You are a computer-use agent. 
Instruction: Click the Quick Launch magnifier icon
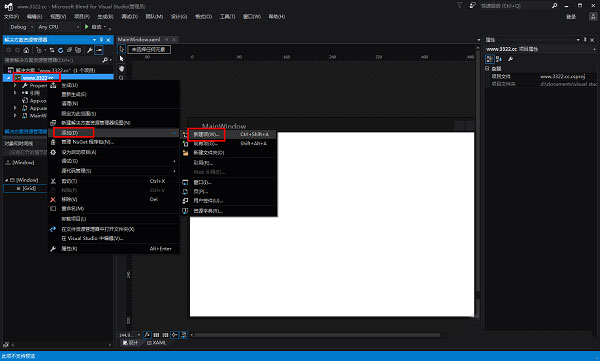point(554,5)
